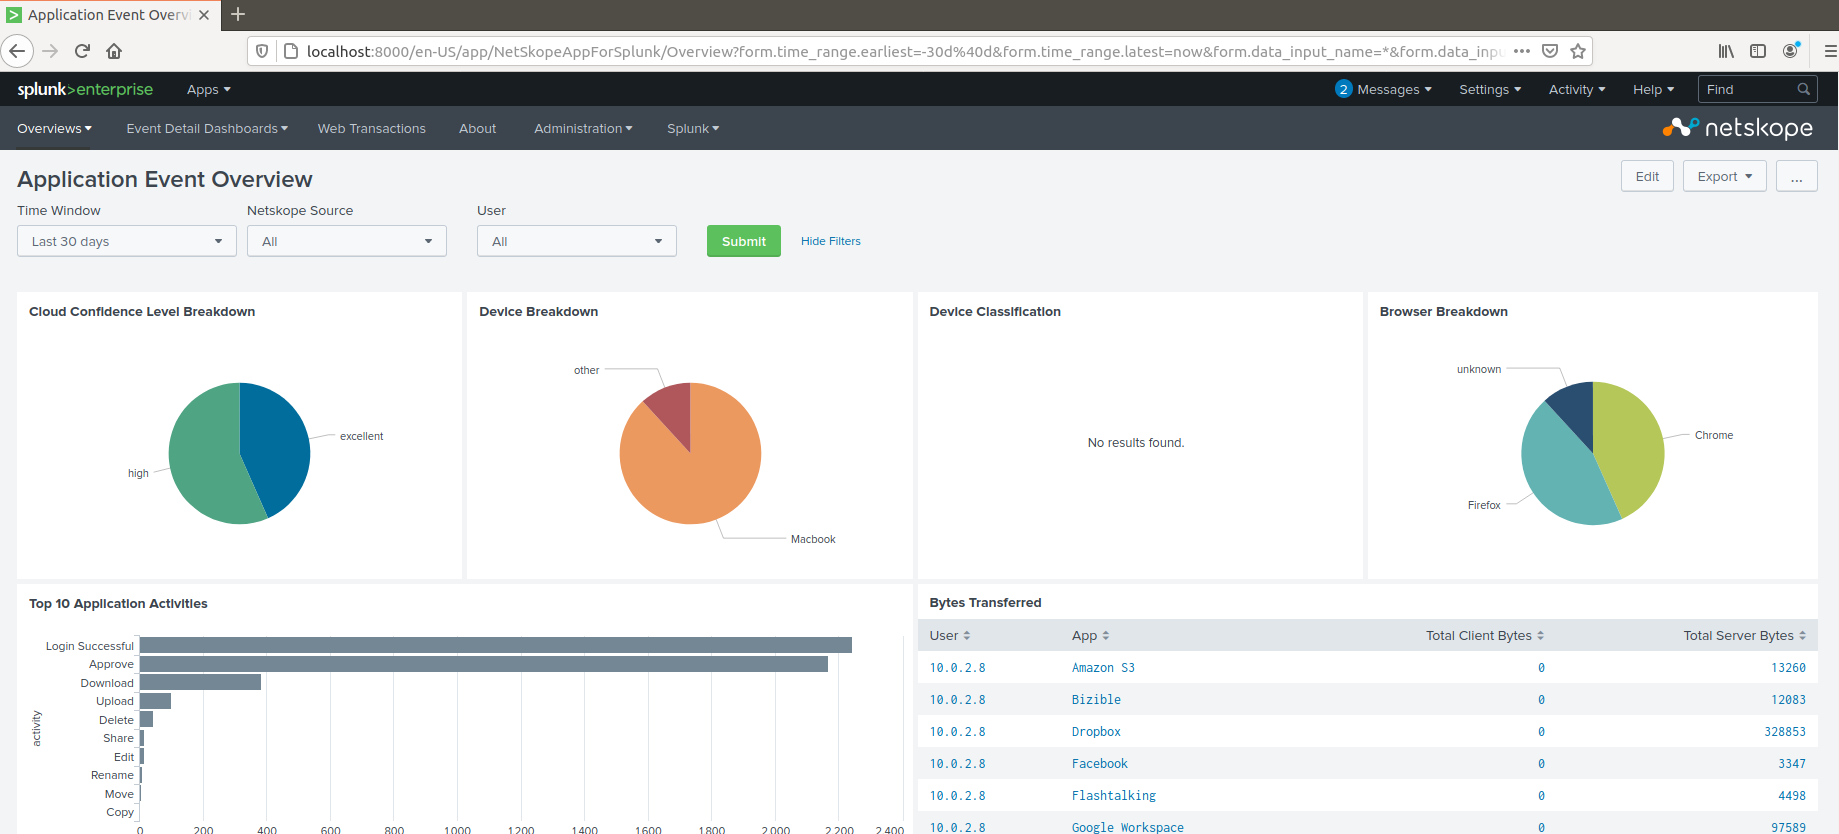Click the Download activity bar
This screenshot has width=1839, height=834.
200,682
